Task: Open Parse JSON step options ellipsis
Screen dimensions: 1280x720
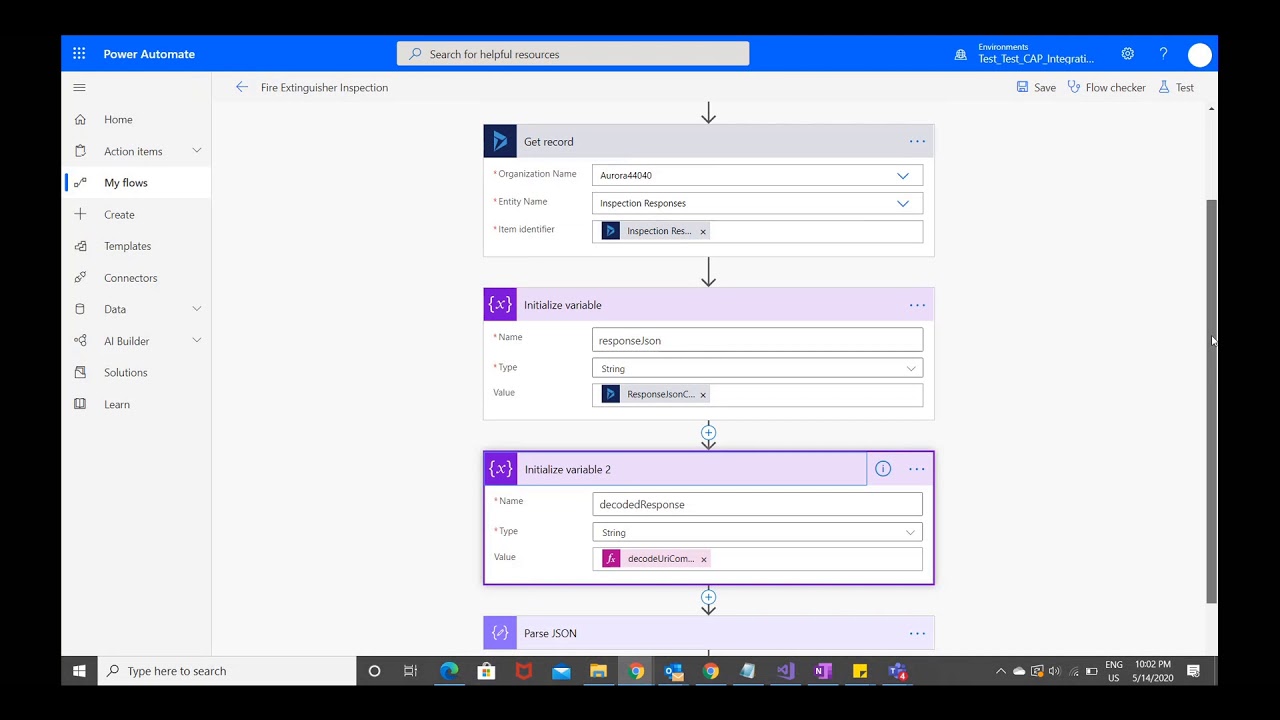Action: [917, 633]
